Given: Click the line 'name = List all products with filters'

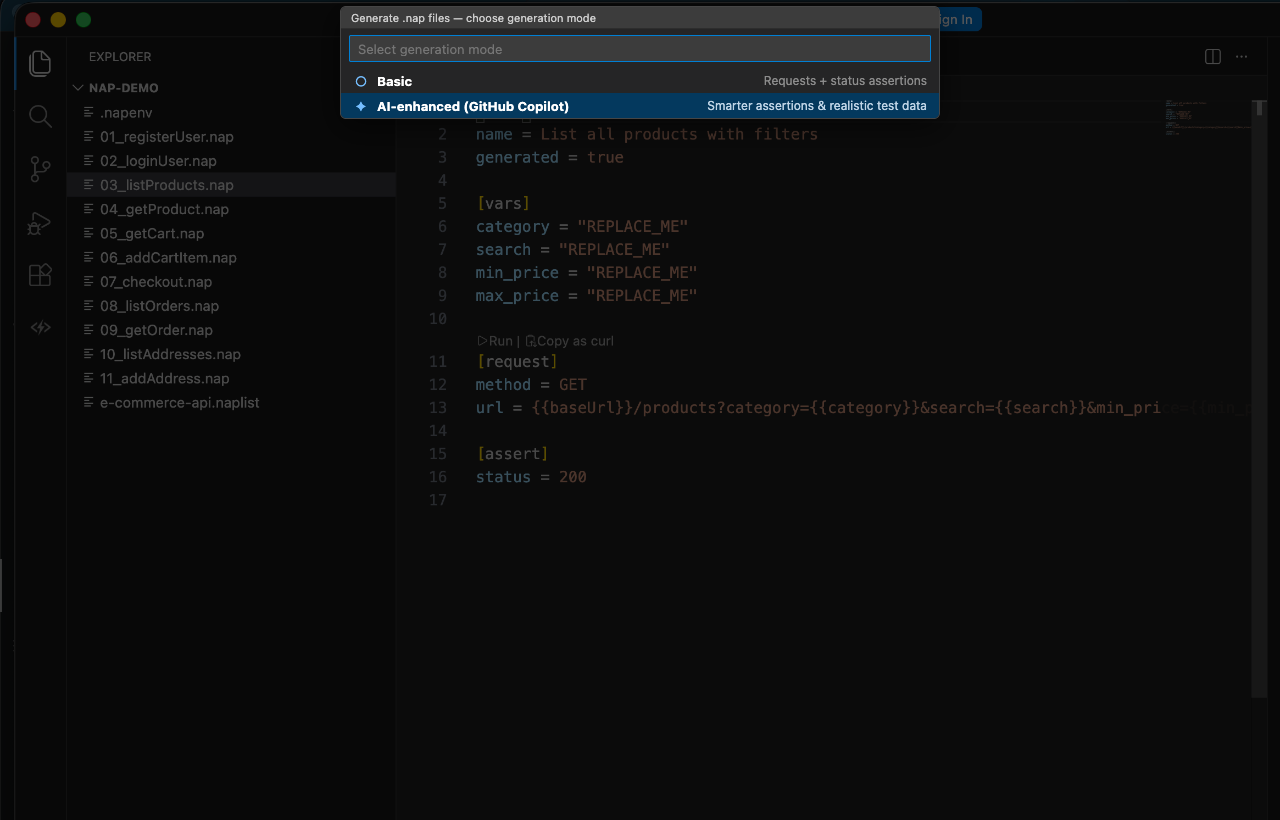Looking at the screenshot, I should tap(646, 134).
